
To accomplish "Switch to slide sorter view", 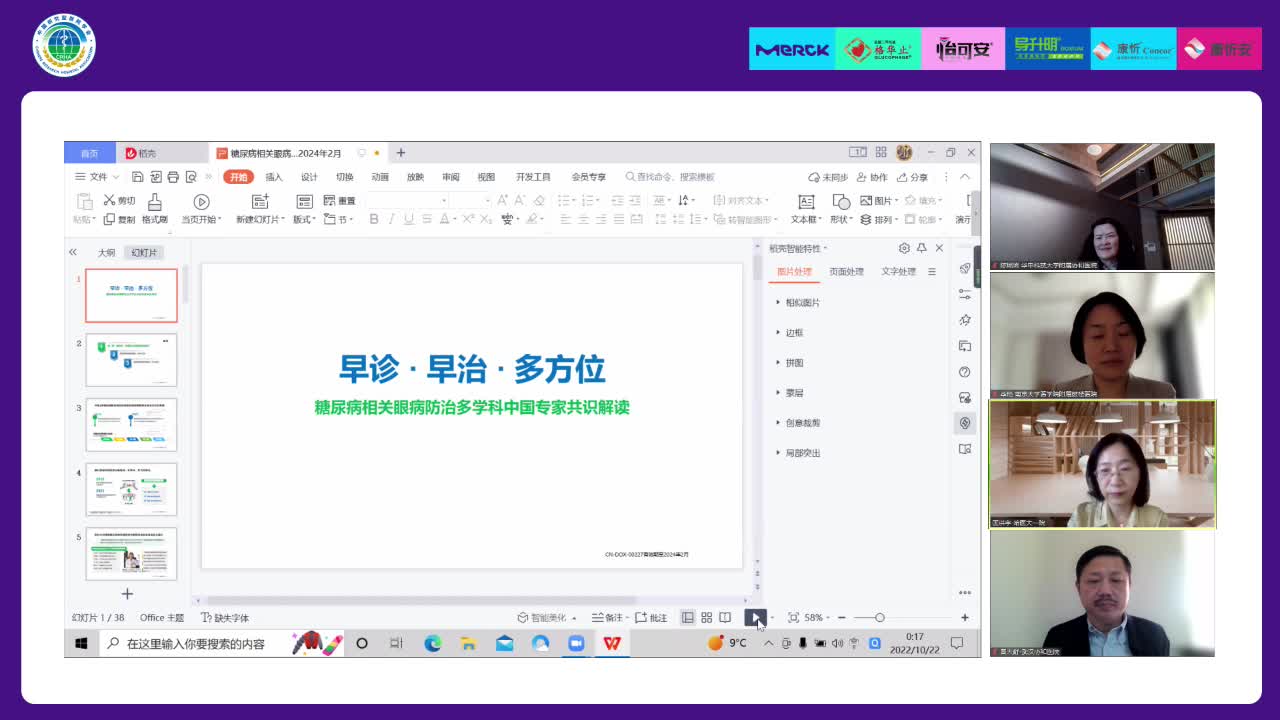I will [x=706, y=618].
